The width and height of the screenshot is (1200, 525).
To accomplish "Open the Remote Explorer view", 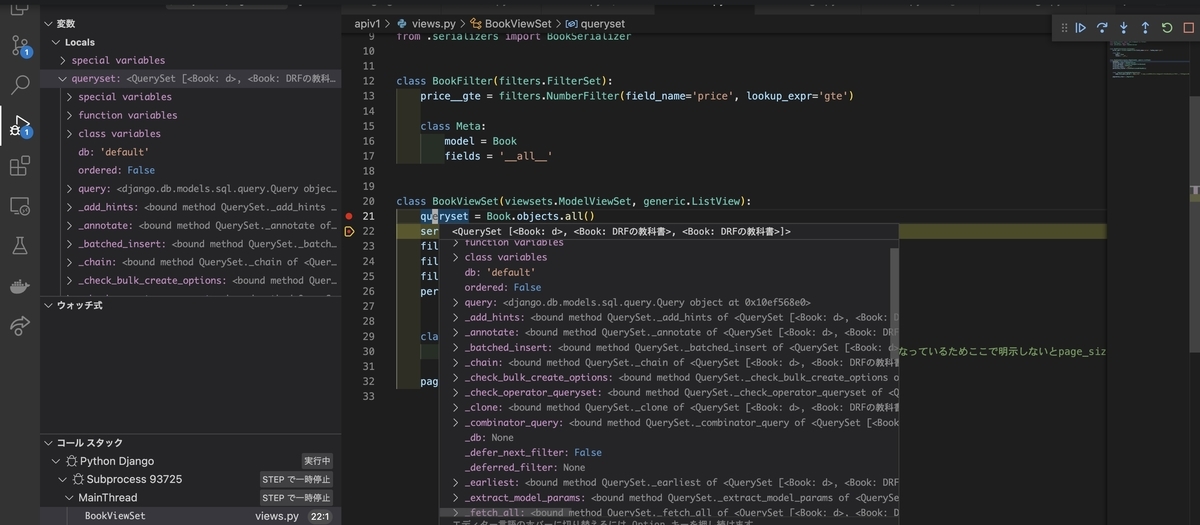I will point(20,206).
